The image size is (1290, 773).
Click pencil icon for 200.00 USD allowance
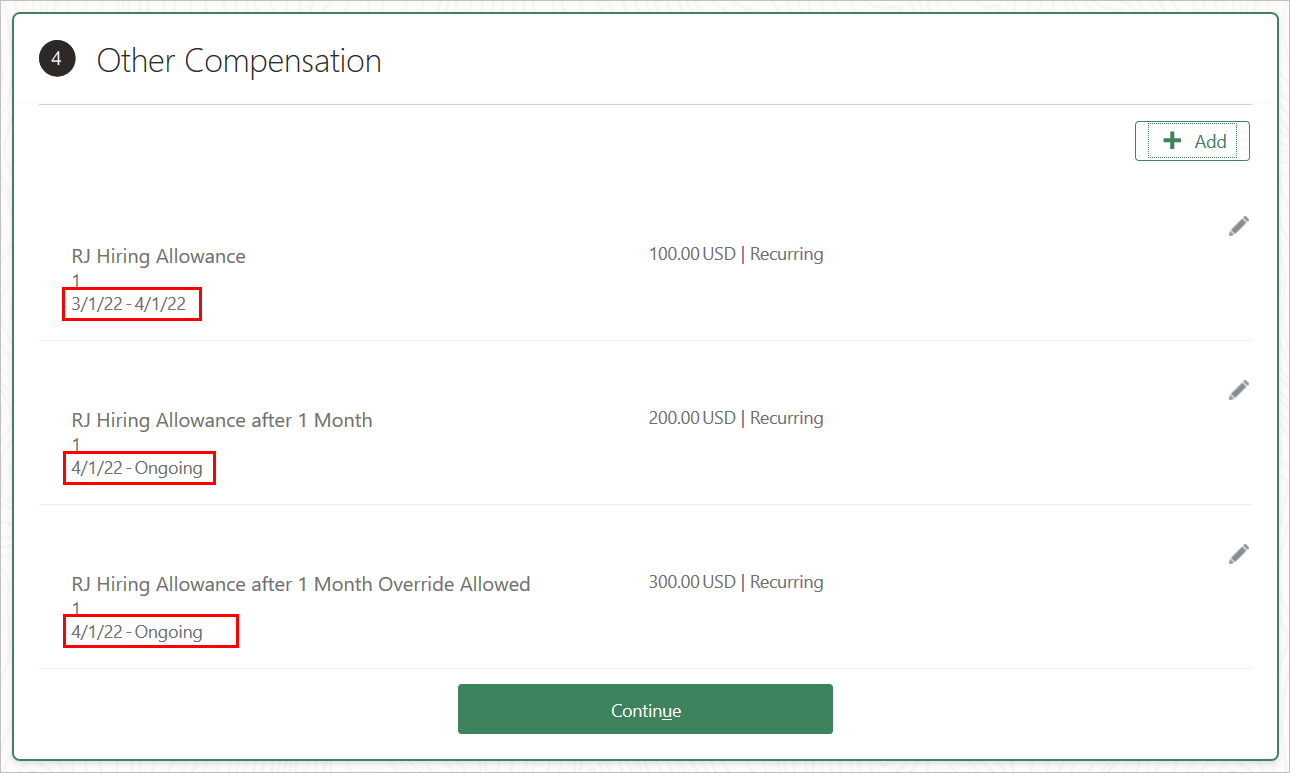click(1238, 390)
